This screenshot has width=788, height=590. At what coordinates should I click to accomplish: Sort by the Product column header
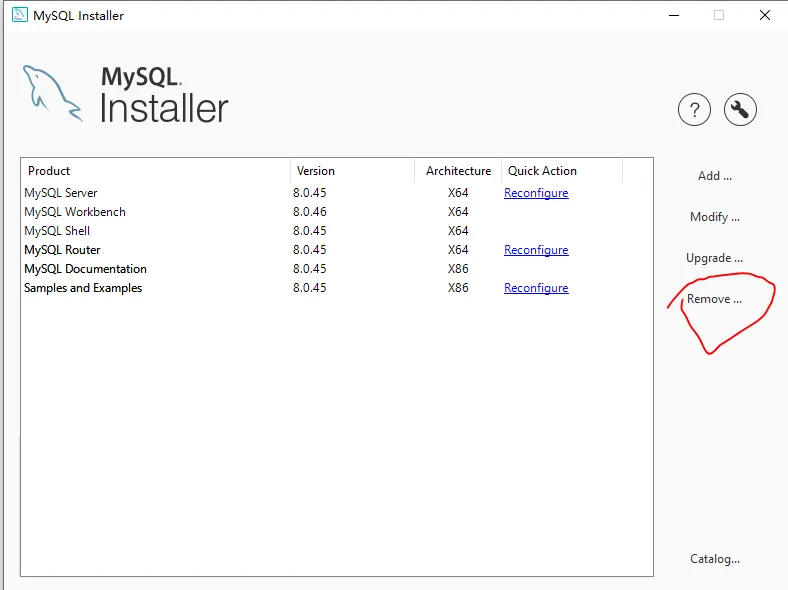click(156, 171)
